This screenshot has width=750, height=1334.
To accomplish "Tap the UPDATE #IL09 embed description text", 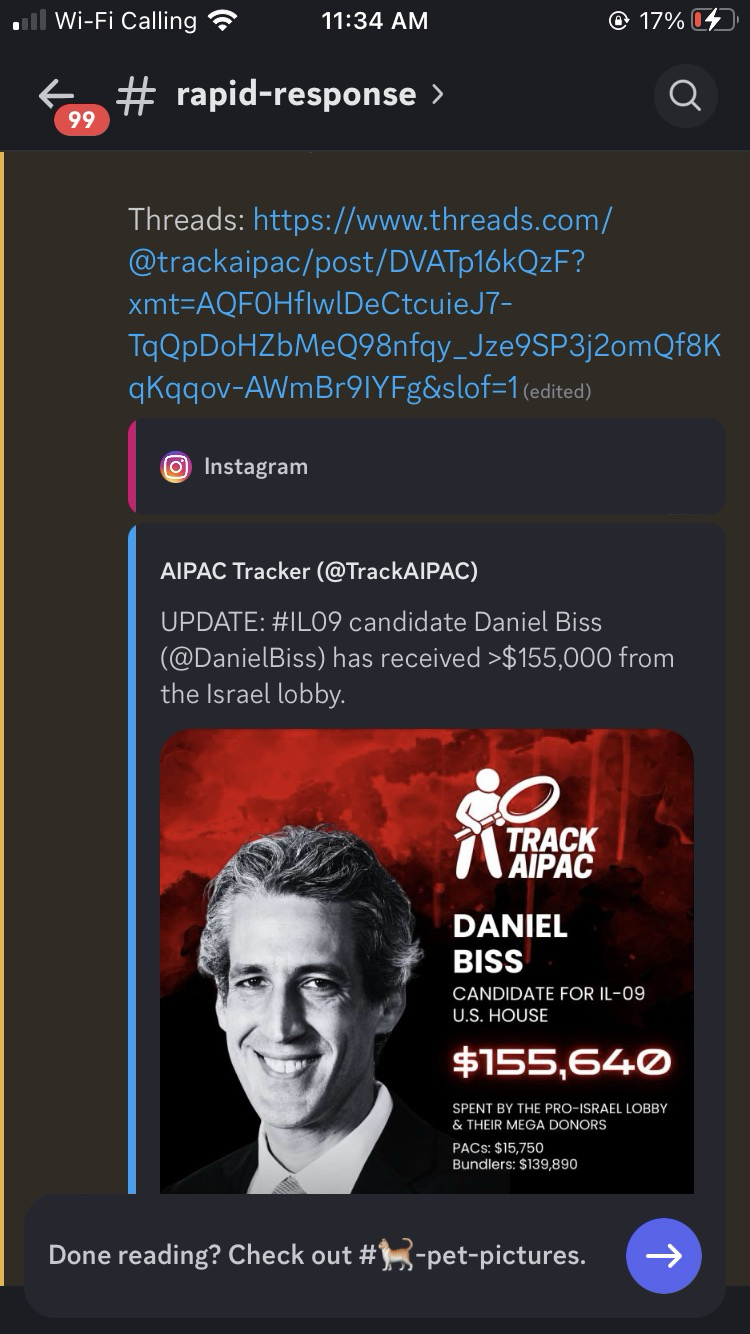I will pos(417,658).
